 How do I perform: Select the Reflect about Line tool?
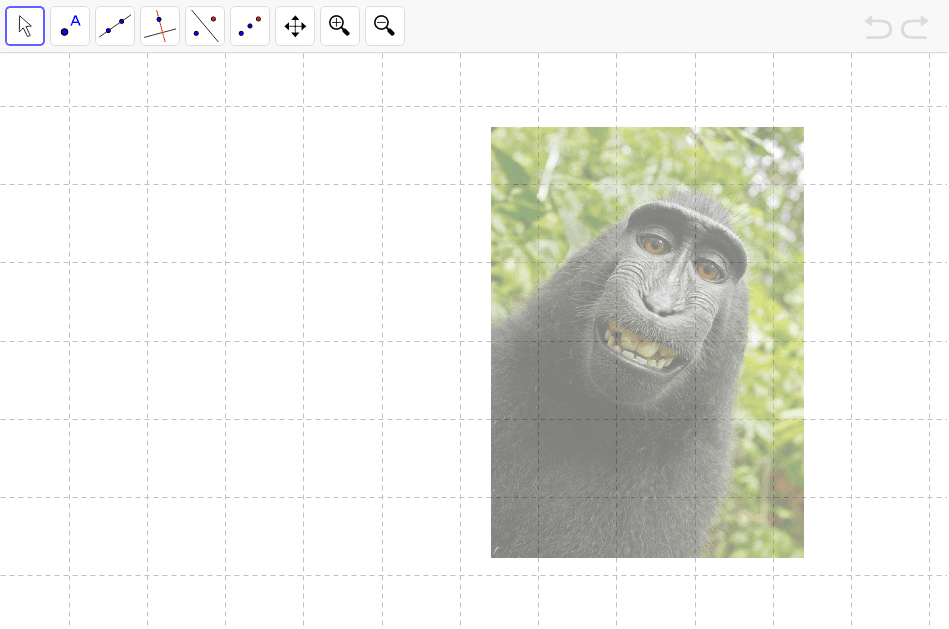coord(205,26)
